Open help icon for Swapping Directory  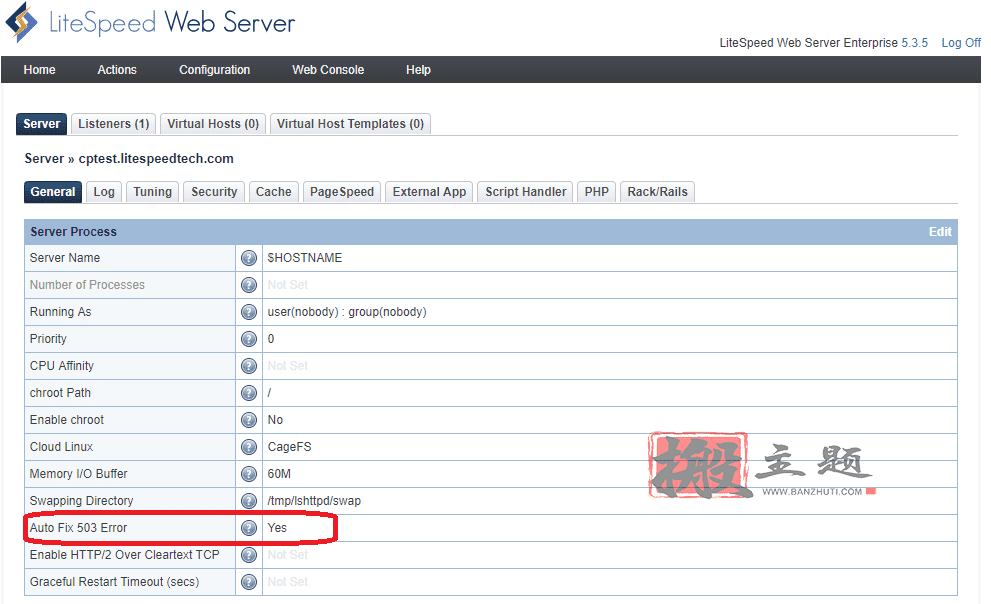pos(249,501)
